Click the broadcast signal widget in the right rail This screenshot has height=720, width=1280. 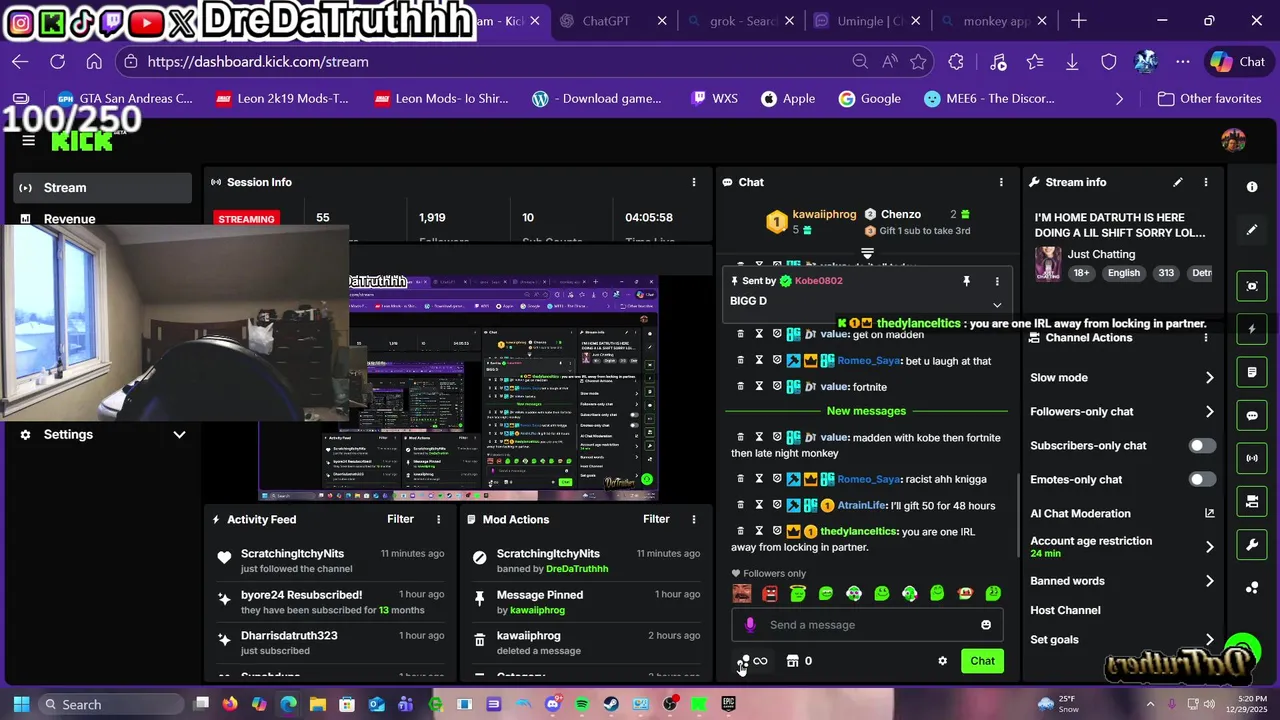(x=1252, y=458)
